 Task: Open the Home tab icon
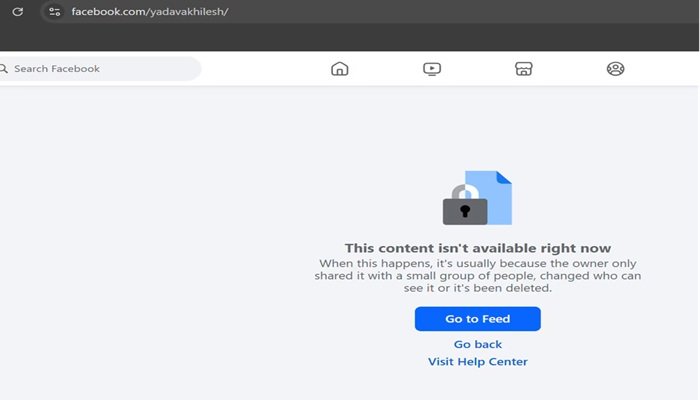click(340, 69)
